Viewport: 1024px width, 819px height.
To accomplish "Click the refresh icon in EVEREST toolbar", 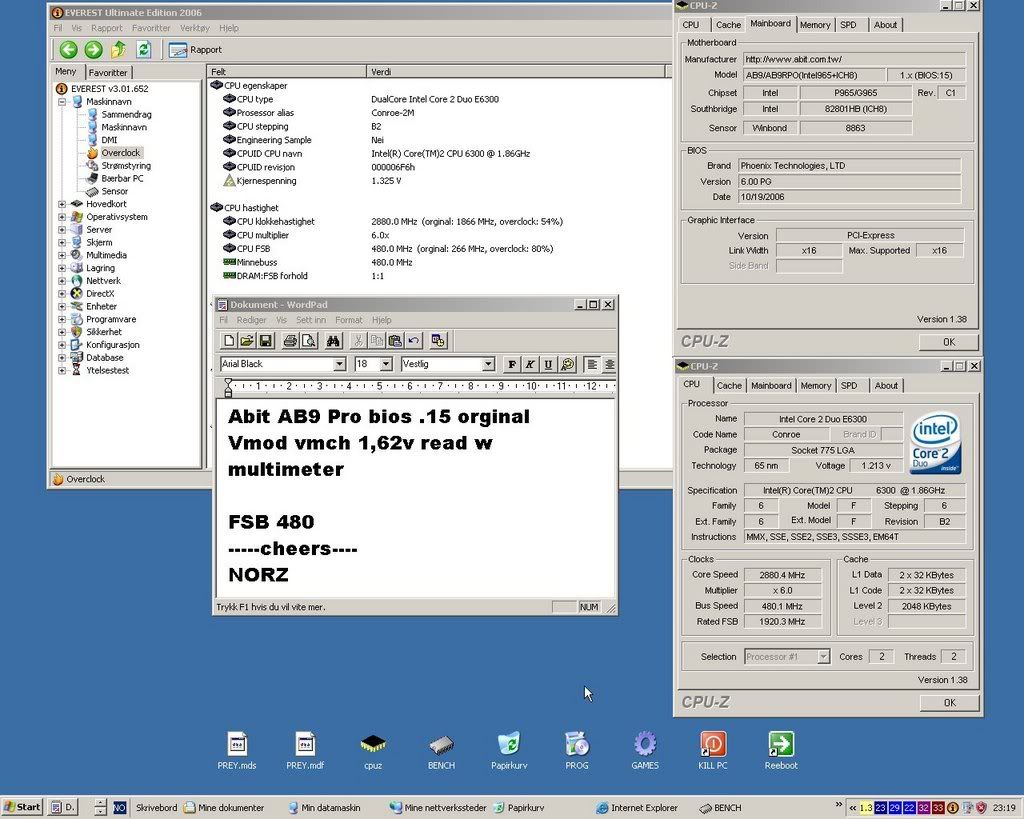I will (143, 50).
